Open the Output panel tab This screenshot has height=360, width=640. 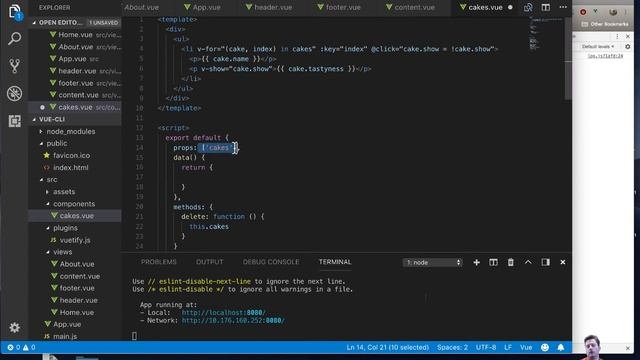click(210, 262)
